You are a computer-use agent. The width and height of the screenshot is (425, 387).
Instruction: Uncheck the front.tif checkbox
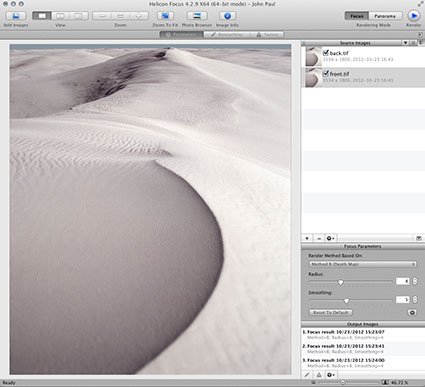point(326,73)
